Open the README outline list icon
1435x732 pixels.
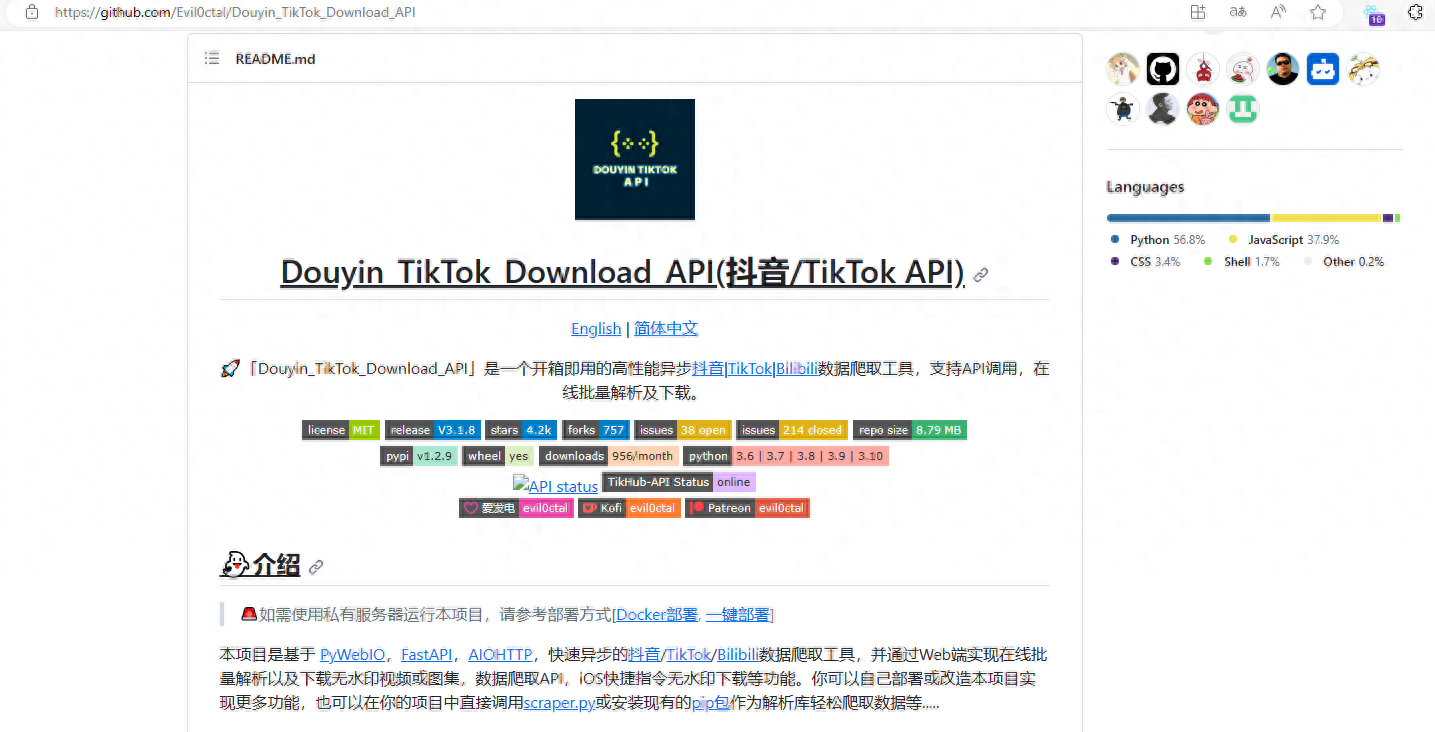[212, 58]
